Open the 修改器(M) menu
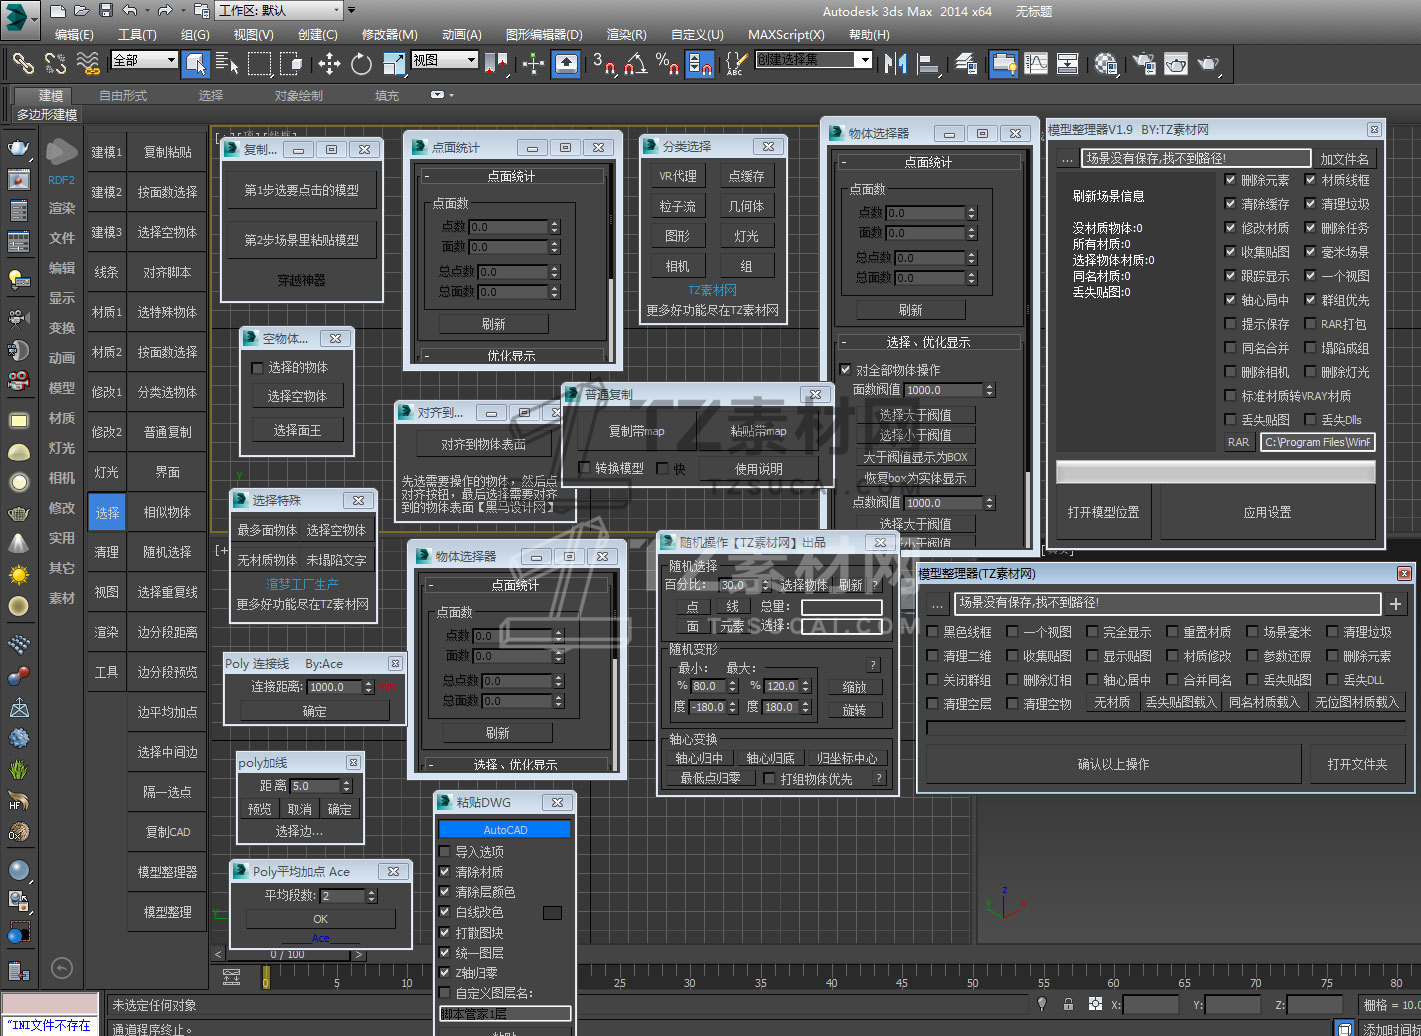 tap(390, 34)
